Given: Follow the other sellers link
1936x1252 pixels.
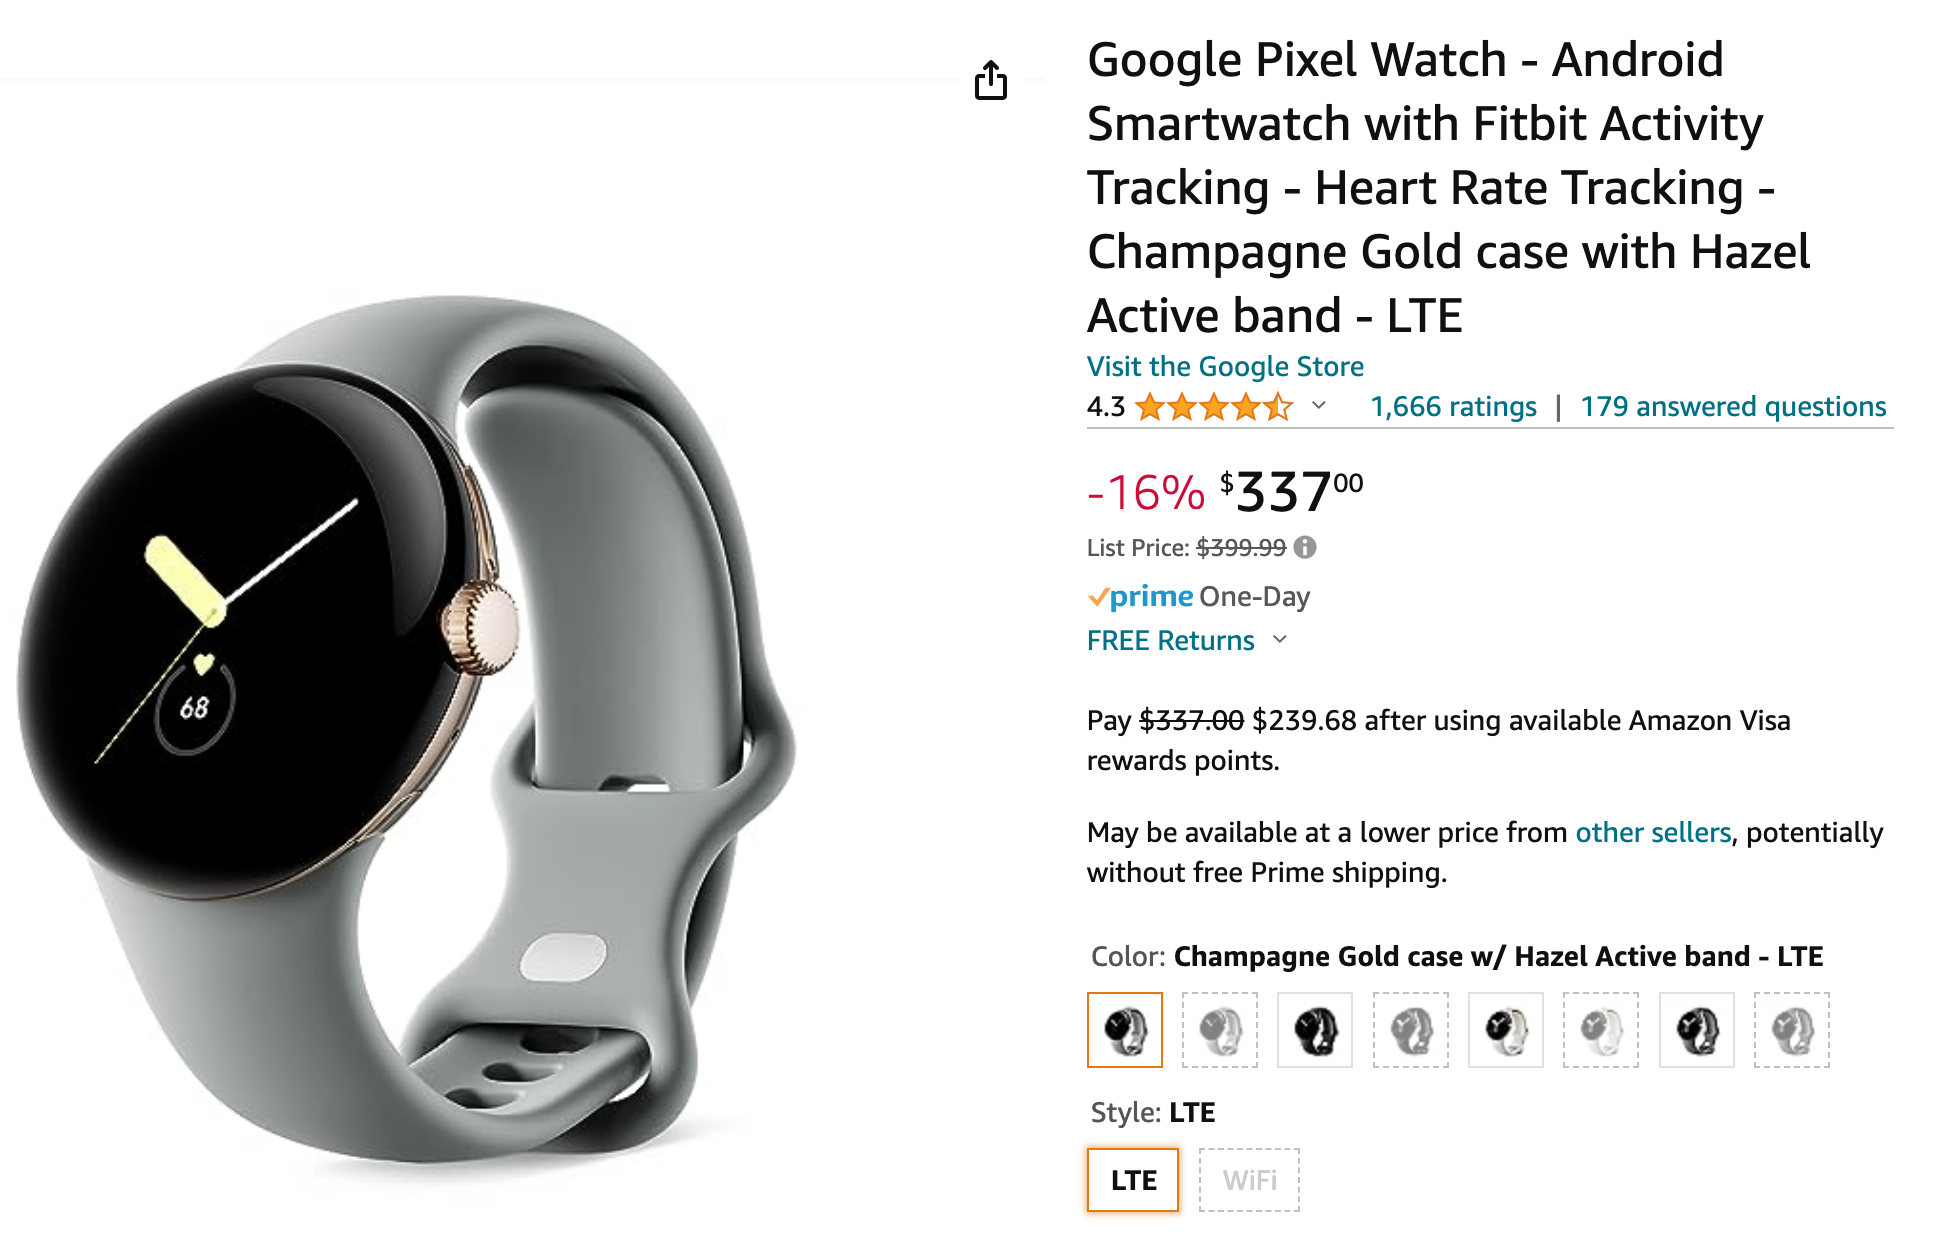Looking at the screenshot, I should (x=1652, y=832).
